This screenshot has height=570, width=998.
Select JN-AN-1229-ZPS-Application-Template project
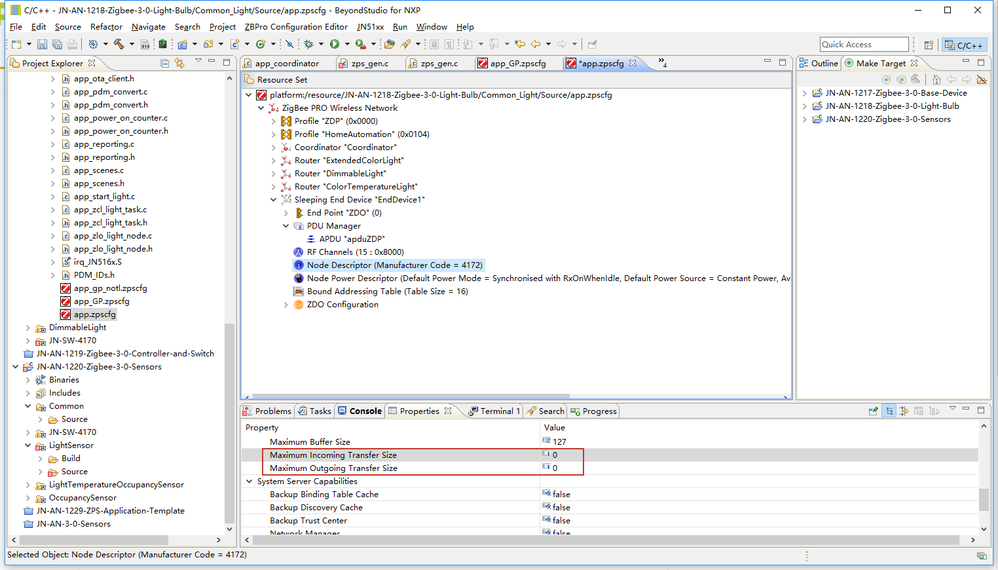110,511
